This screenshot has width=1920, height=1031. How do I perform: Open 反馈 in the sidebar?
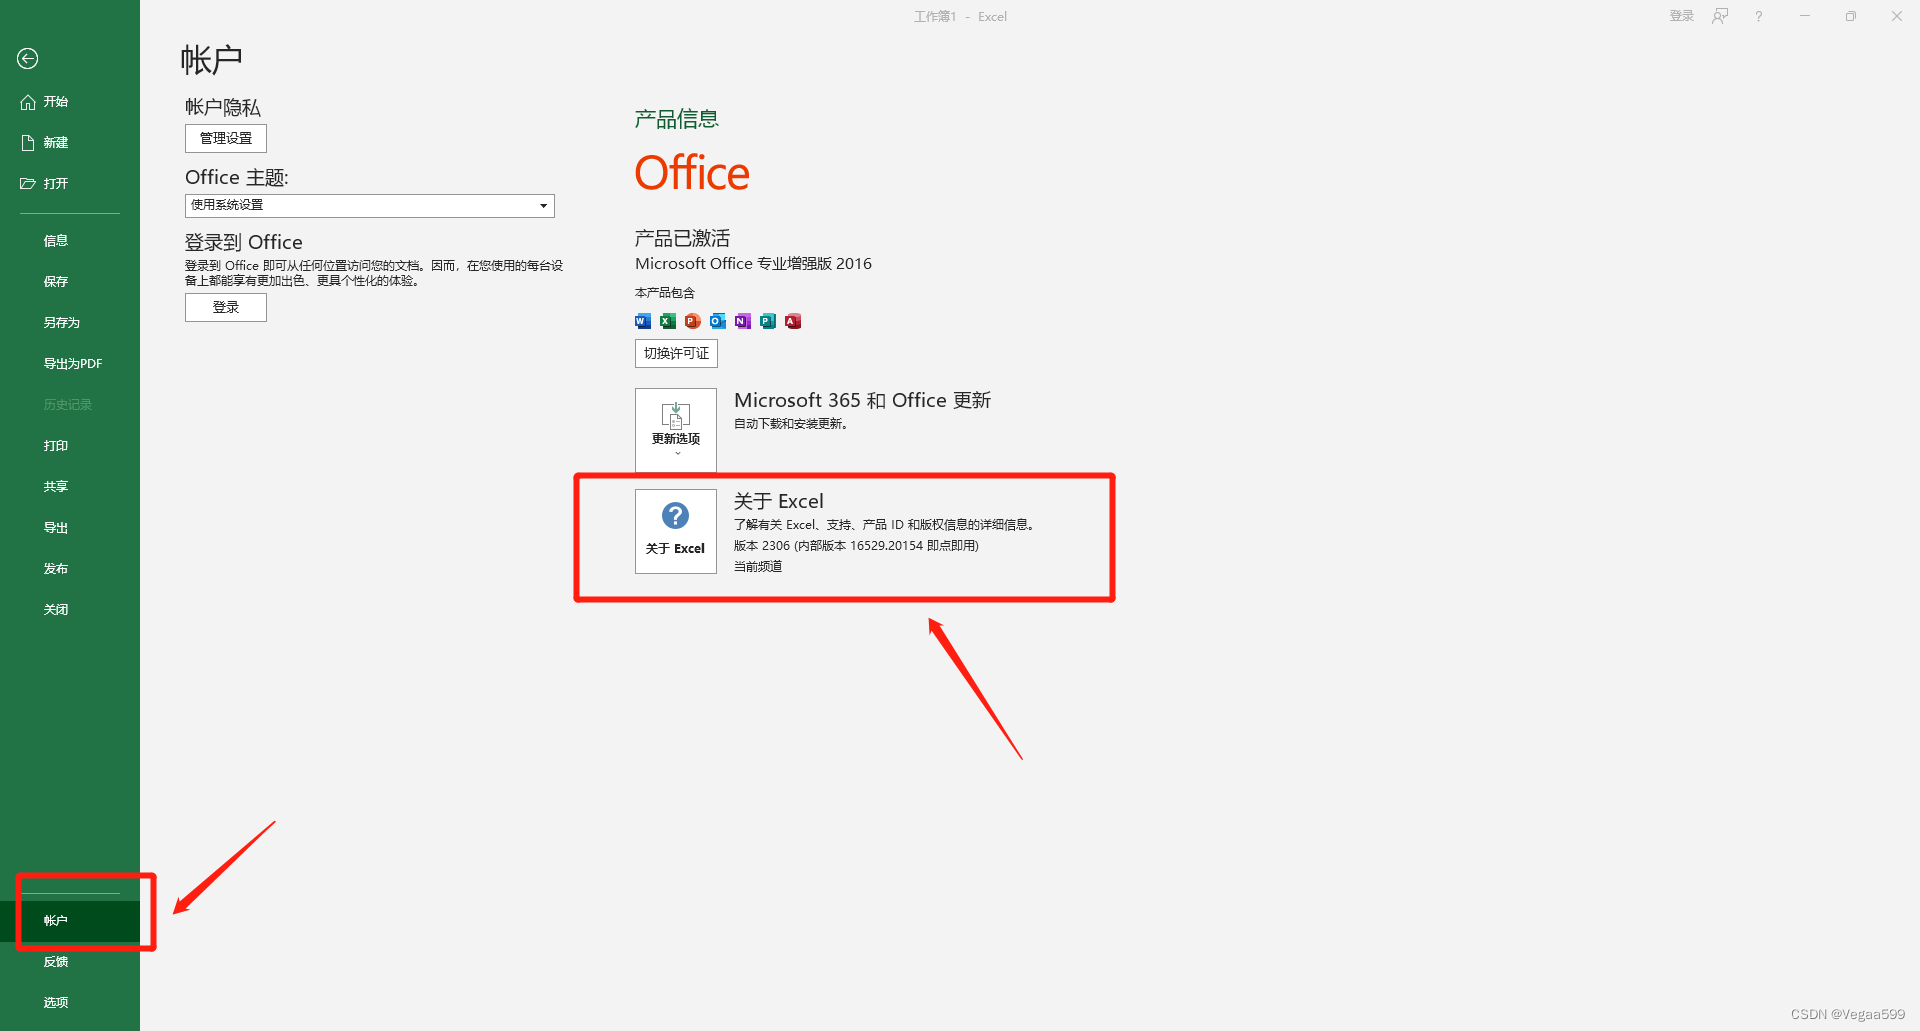pos(70,962)
